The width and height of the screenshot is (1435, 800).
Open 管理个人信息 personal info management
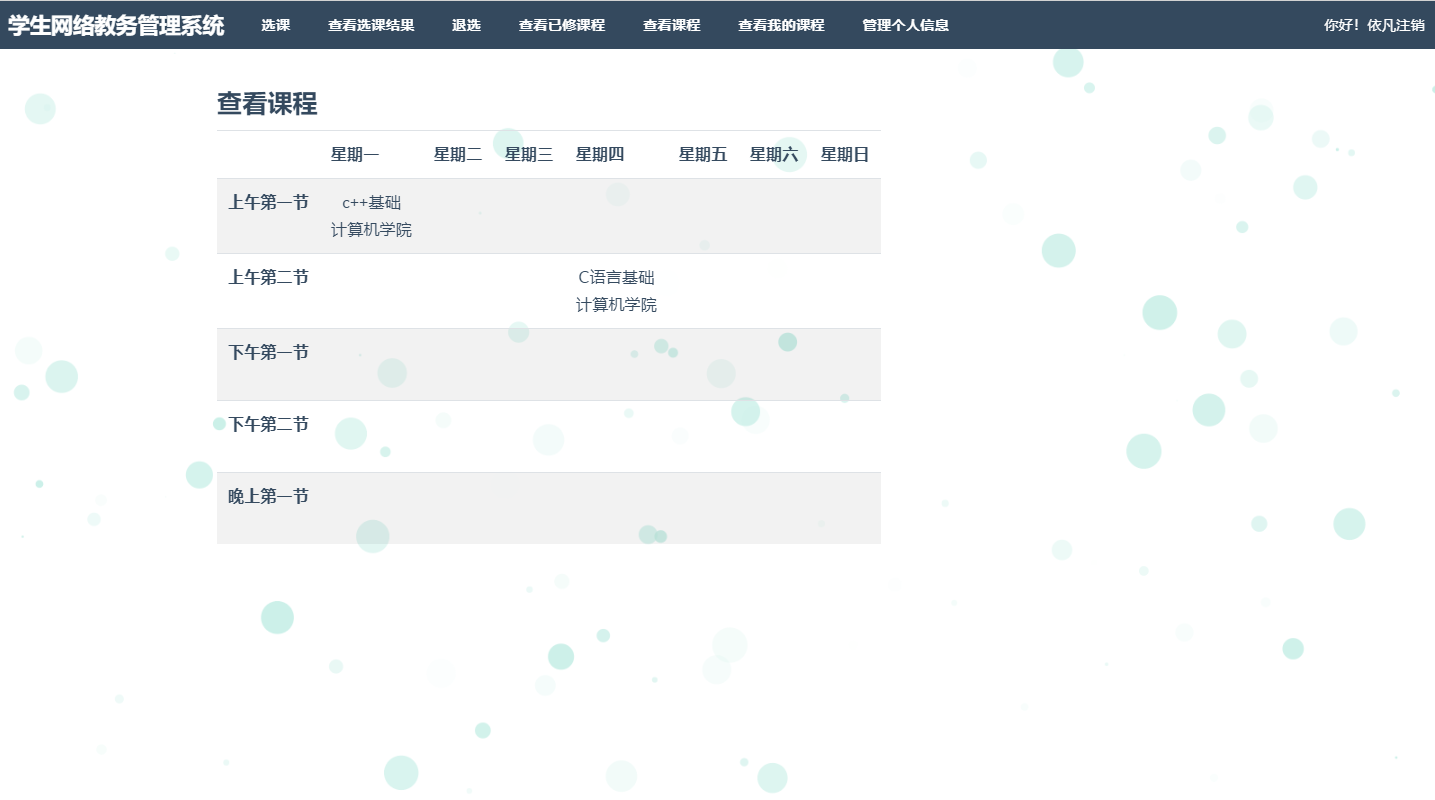tap(903, 25)
